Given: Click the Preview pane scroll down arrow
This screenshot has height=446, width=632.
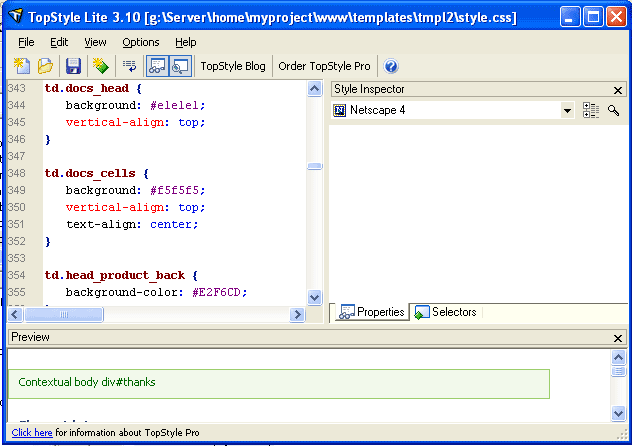Looking at the screenshot, I should point(618,413).
